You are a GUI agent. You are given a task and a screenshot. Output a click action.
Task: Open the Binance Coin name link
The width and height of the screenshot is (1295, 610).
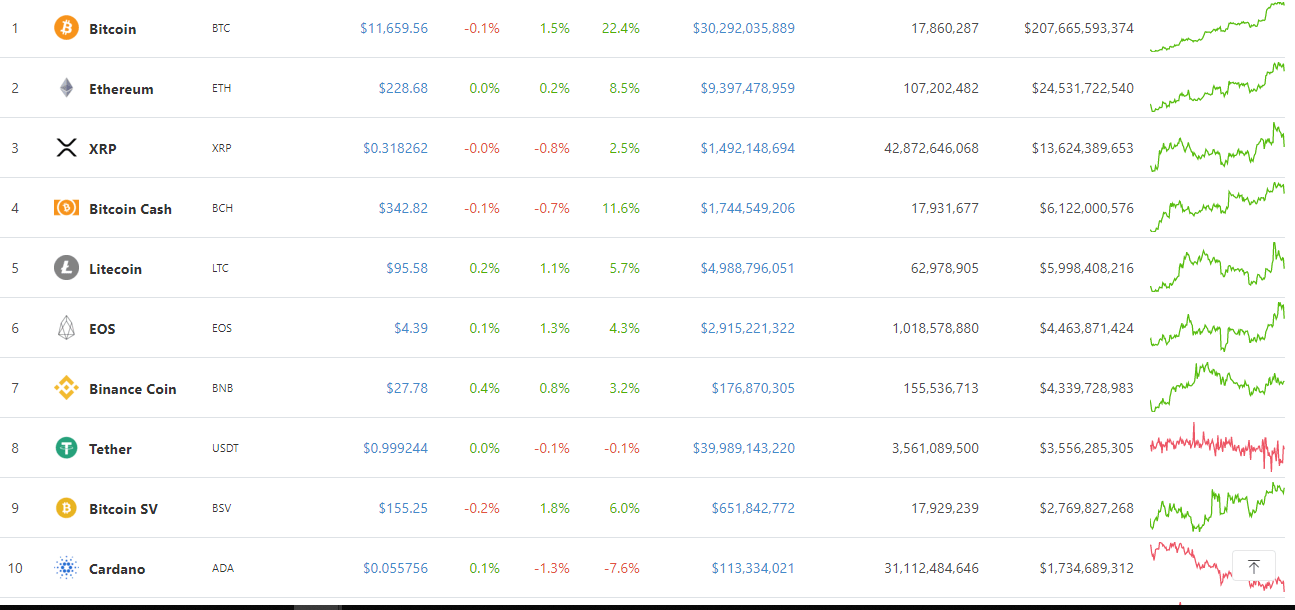132,389
